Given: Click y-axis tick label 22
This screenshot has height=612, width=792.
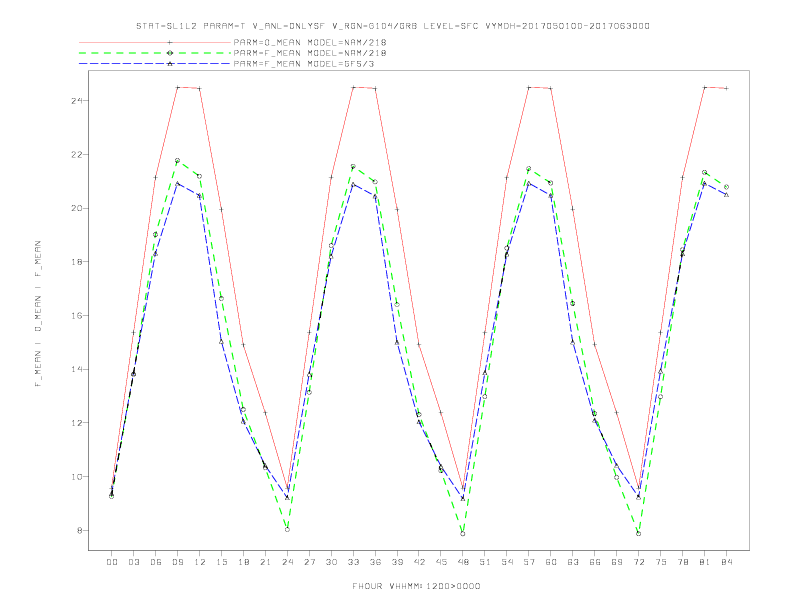Looking at the screenshot, I should (77, 155).
